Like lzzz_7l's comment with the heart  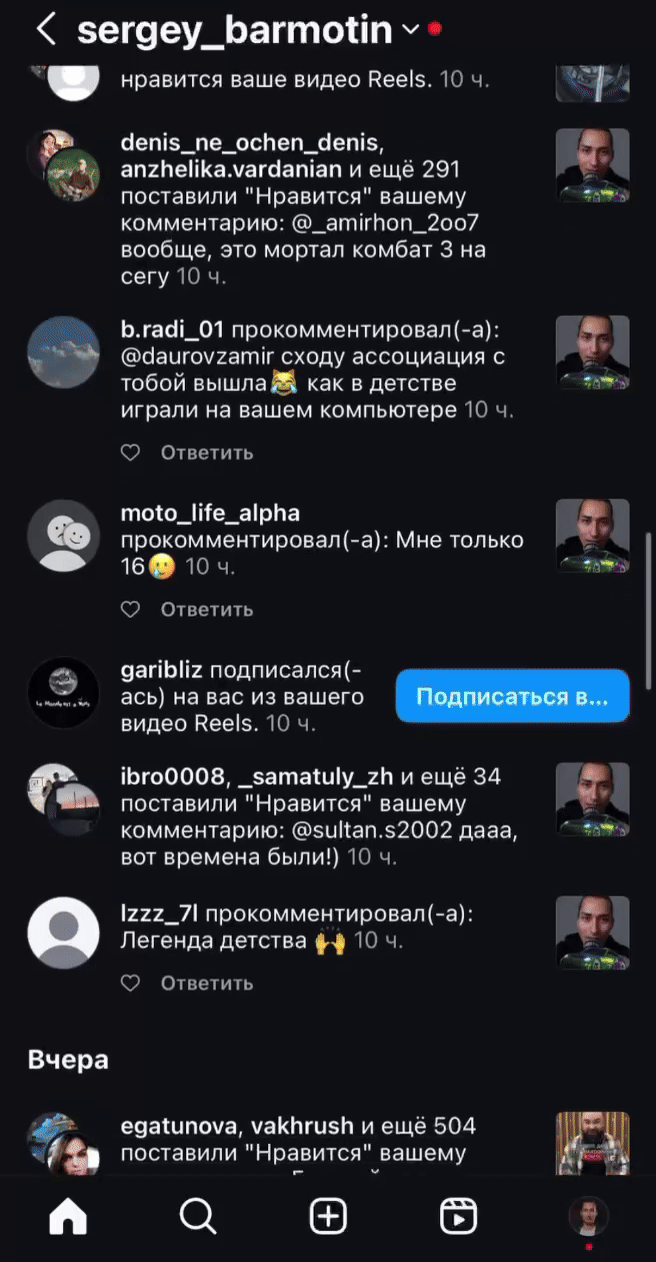tap(130, 983)
